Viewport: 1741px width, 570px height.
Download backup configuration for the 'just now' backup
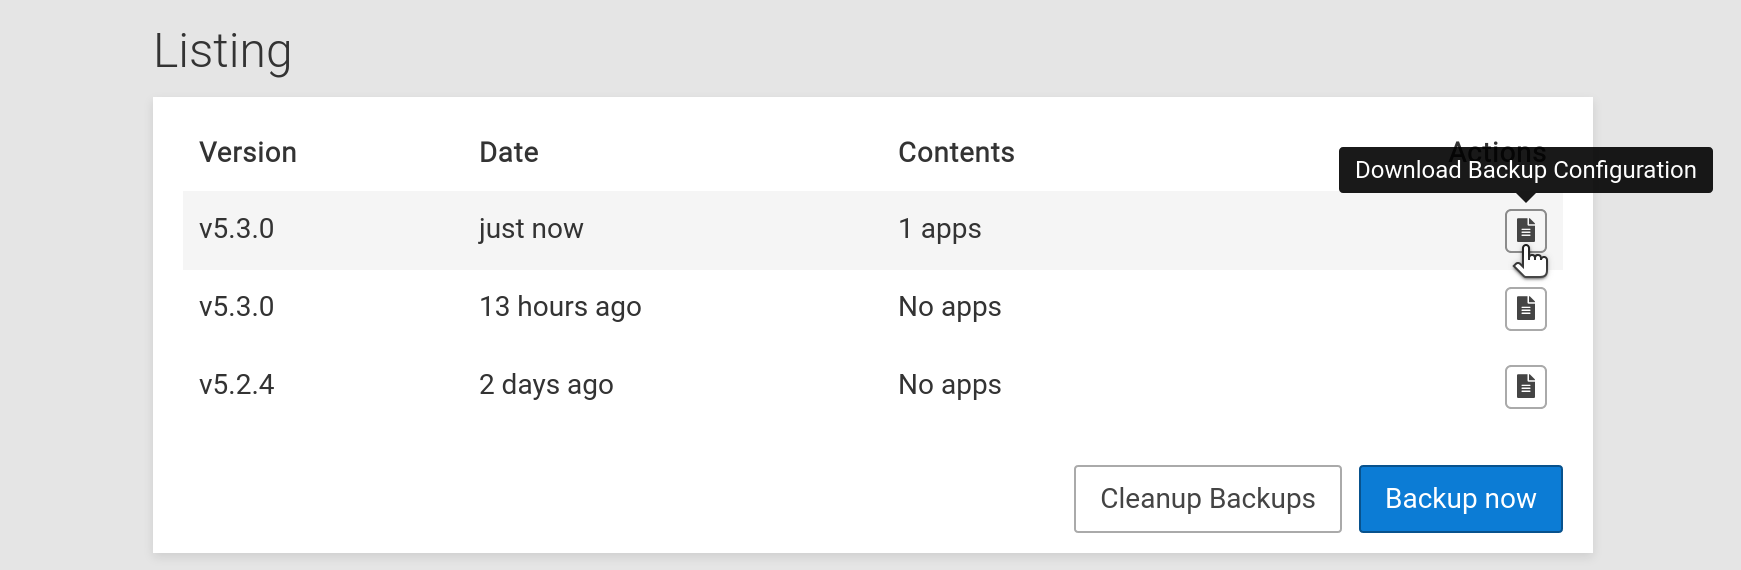point(1525,230)
